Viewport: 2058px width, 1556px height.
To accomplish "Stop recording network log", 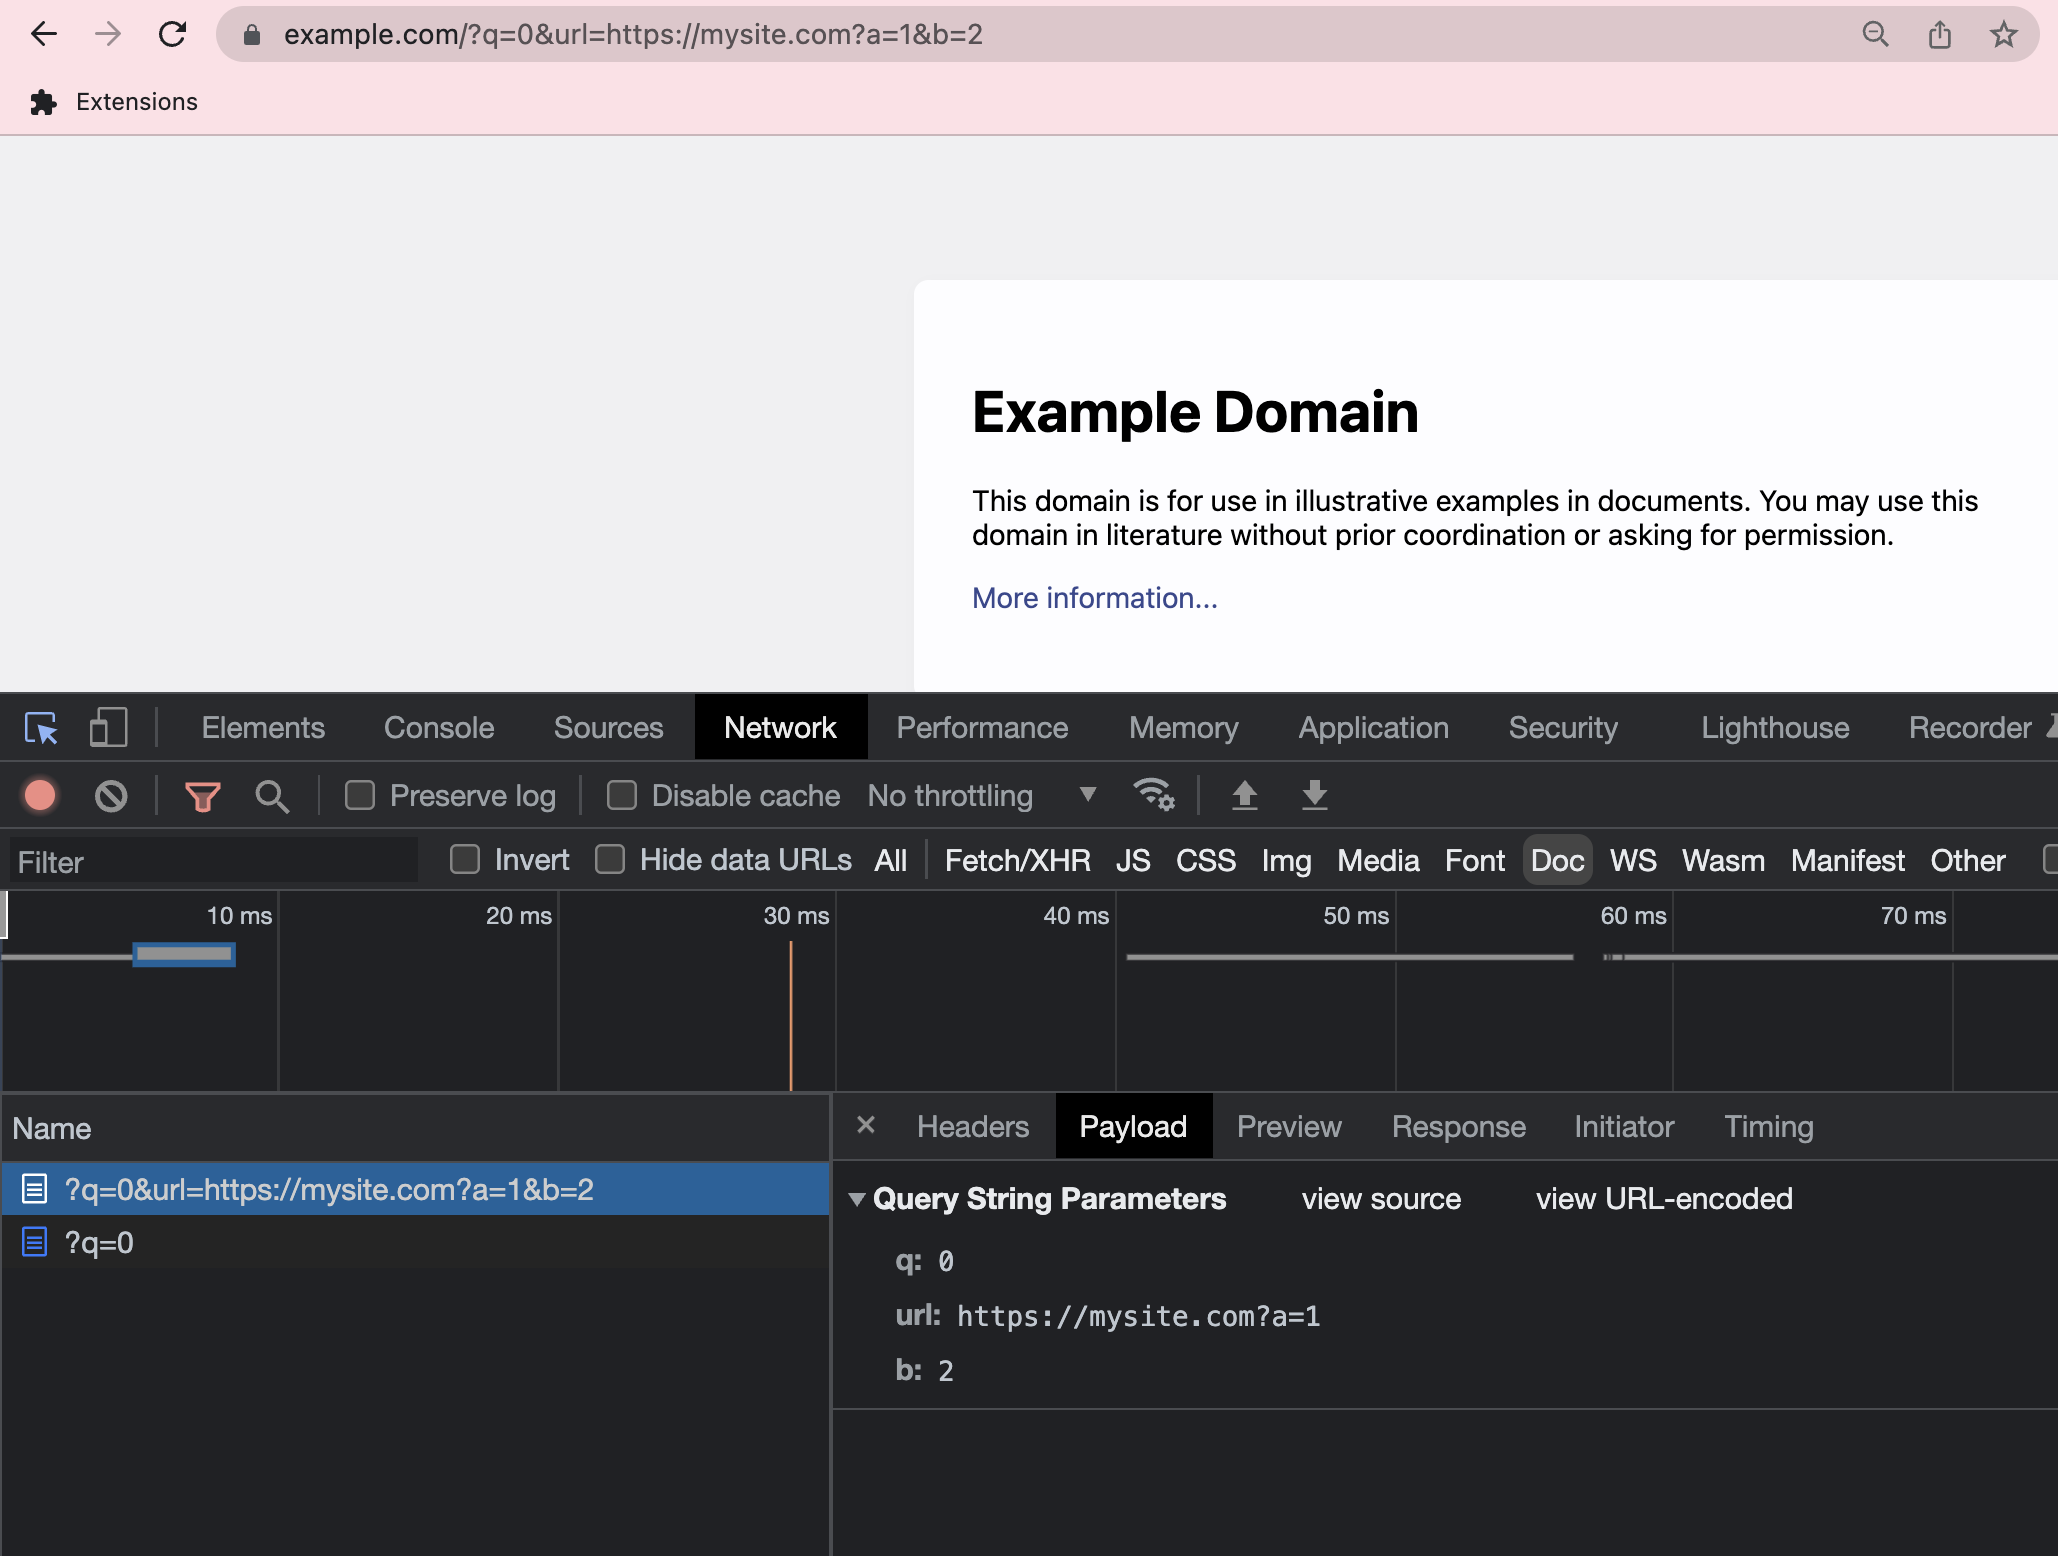I will click(40, 796).
